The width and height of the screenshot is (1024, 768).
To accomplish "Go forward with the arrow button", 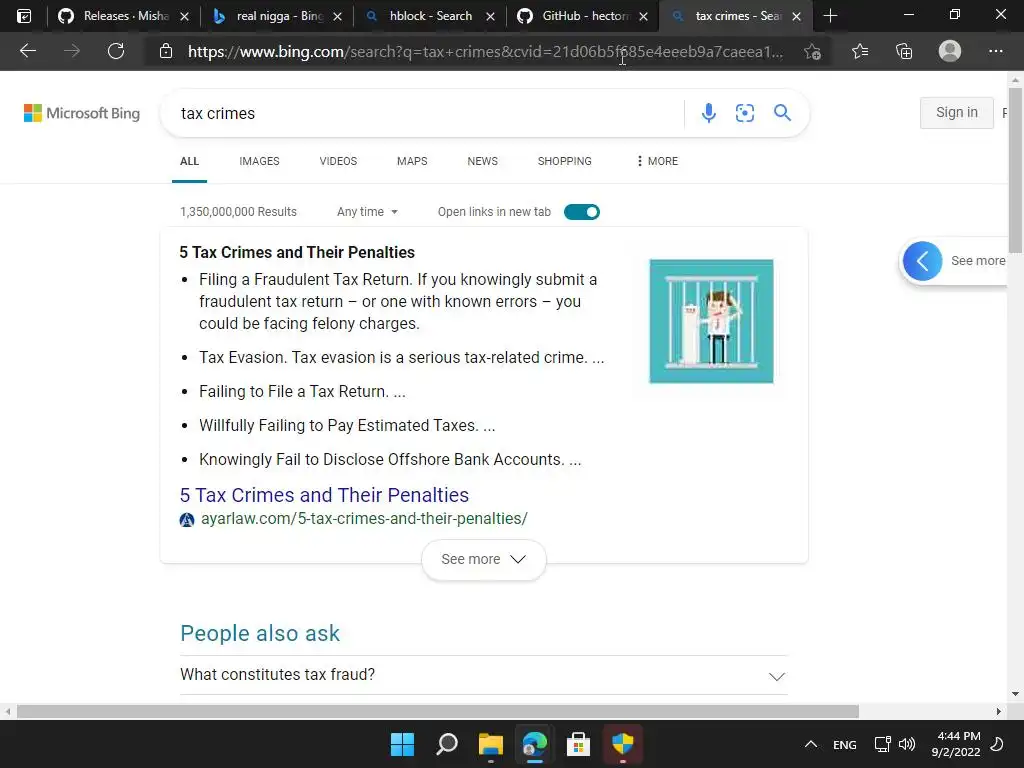I will (x=72, y=51).
